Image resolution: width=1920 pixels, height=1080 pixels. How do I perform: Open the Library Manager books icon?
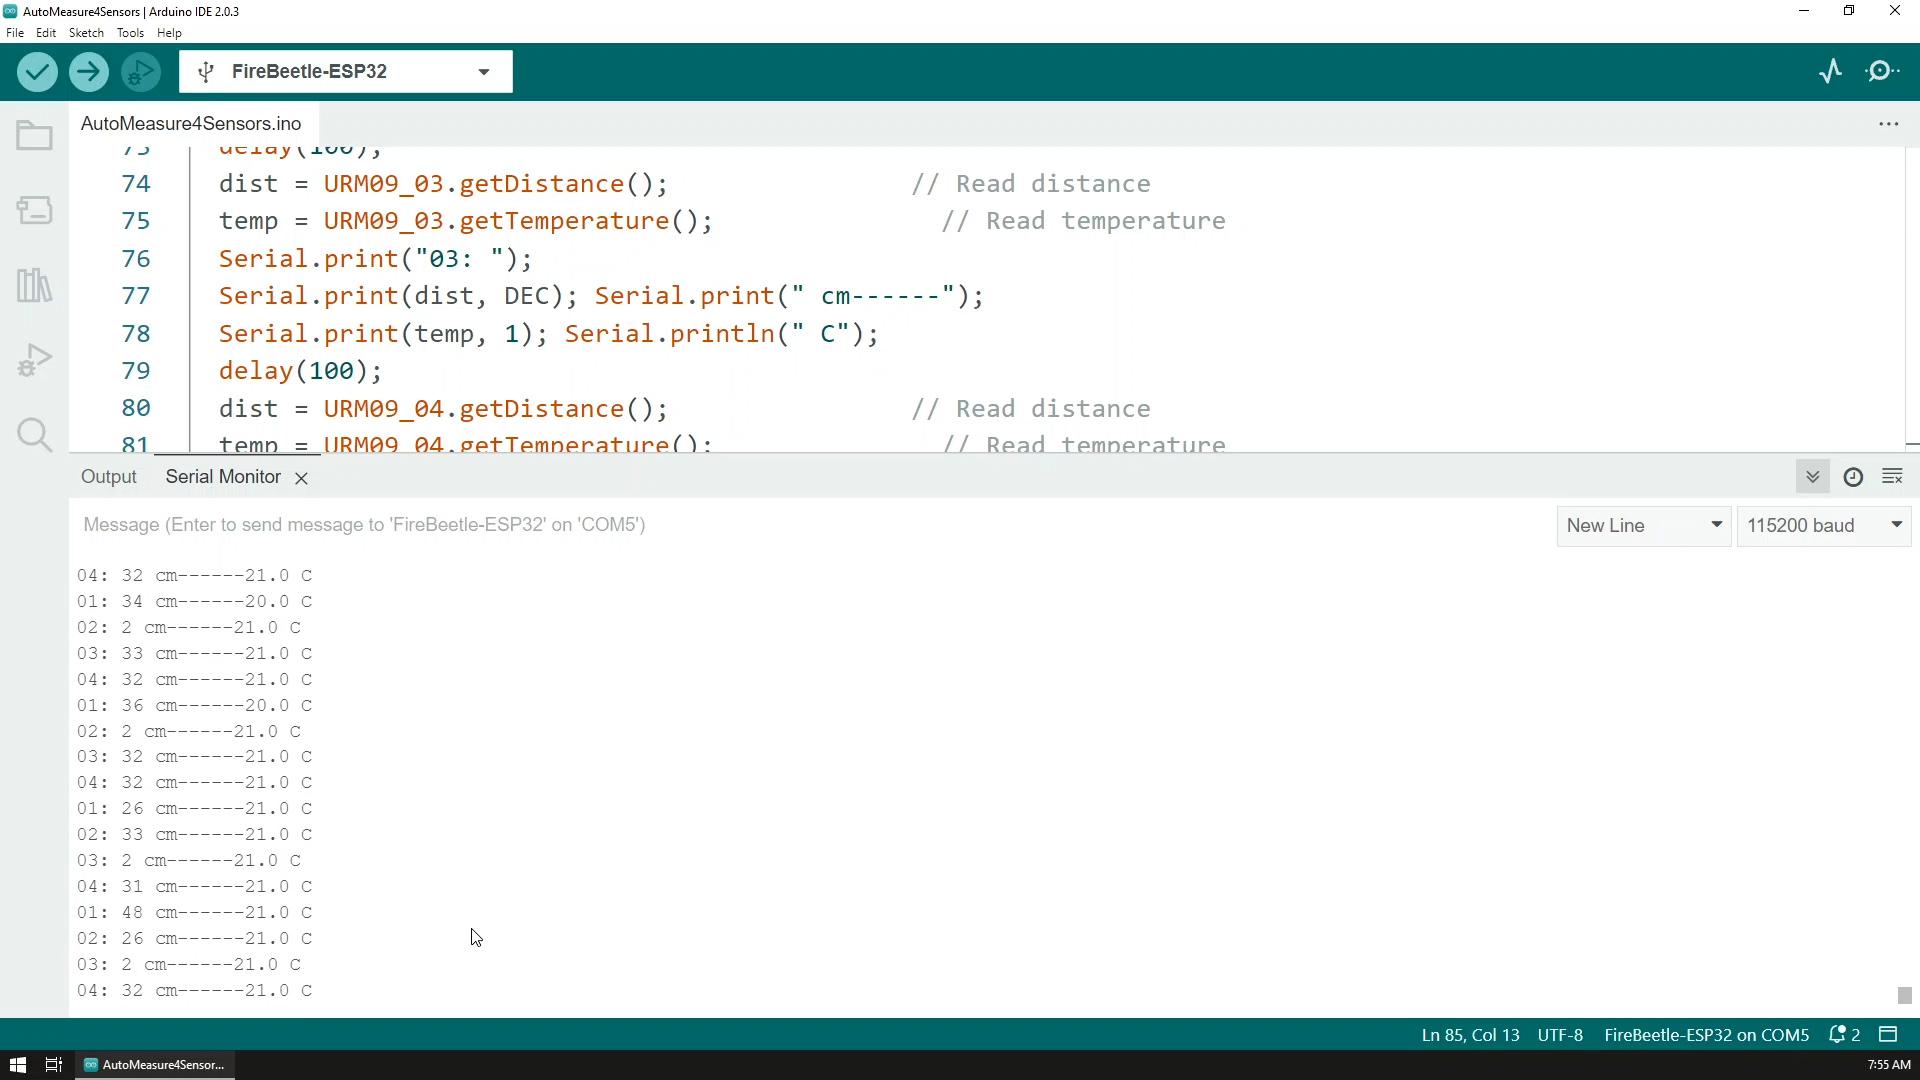[35, 286]
